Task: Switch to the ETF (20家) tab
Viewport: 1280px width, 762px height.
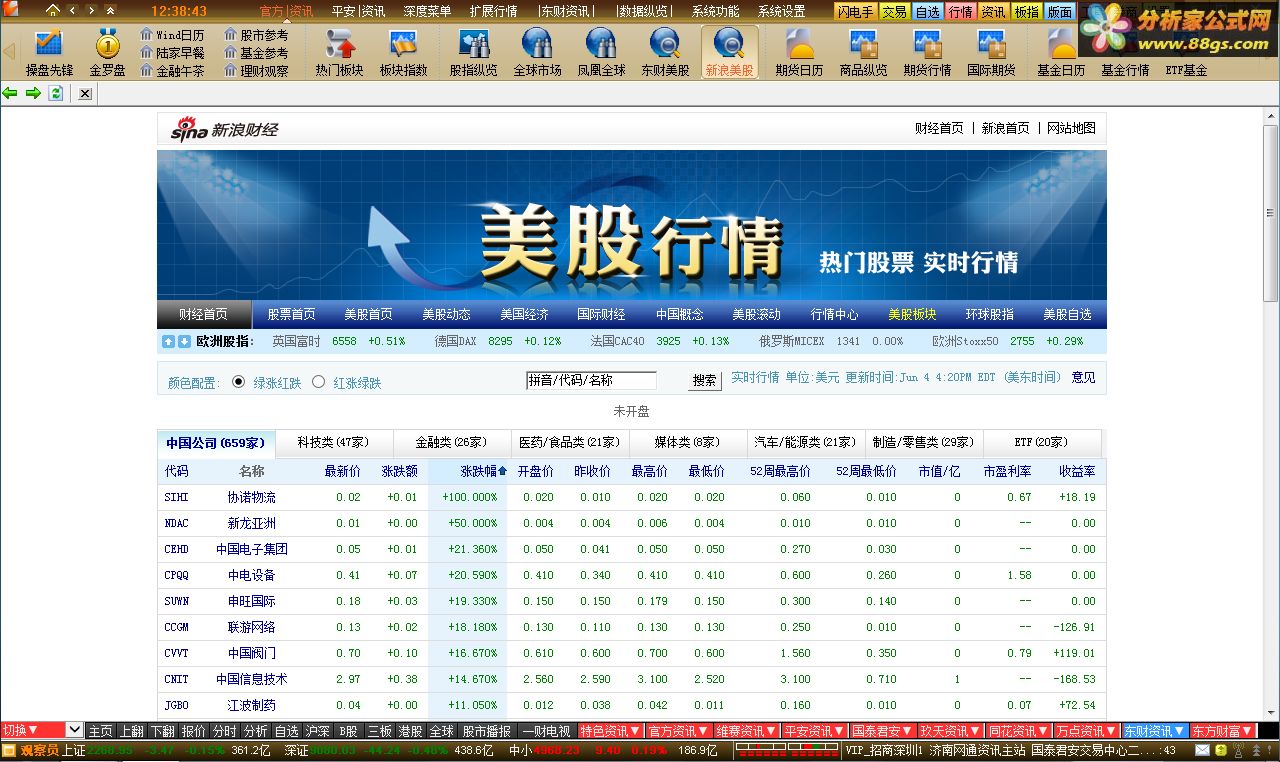Action: tap(1041, 442)
